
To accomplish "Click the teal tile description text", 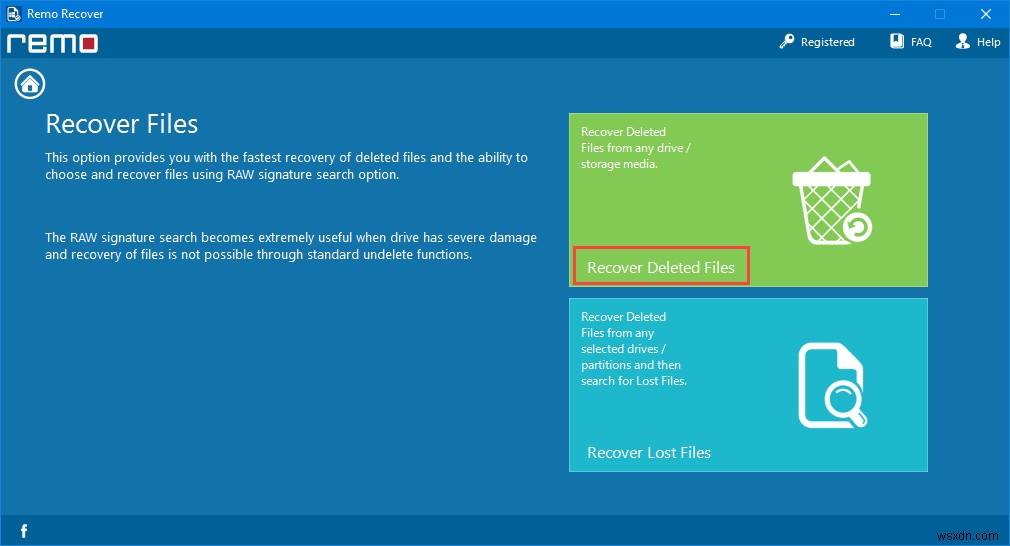I will pyautogui.click(x=634, y=348).
